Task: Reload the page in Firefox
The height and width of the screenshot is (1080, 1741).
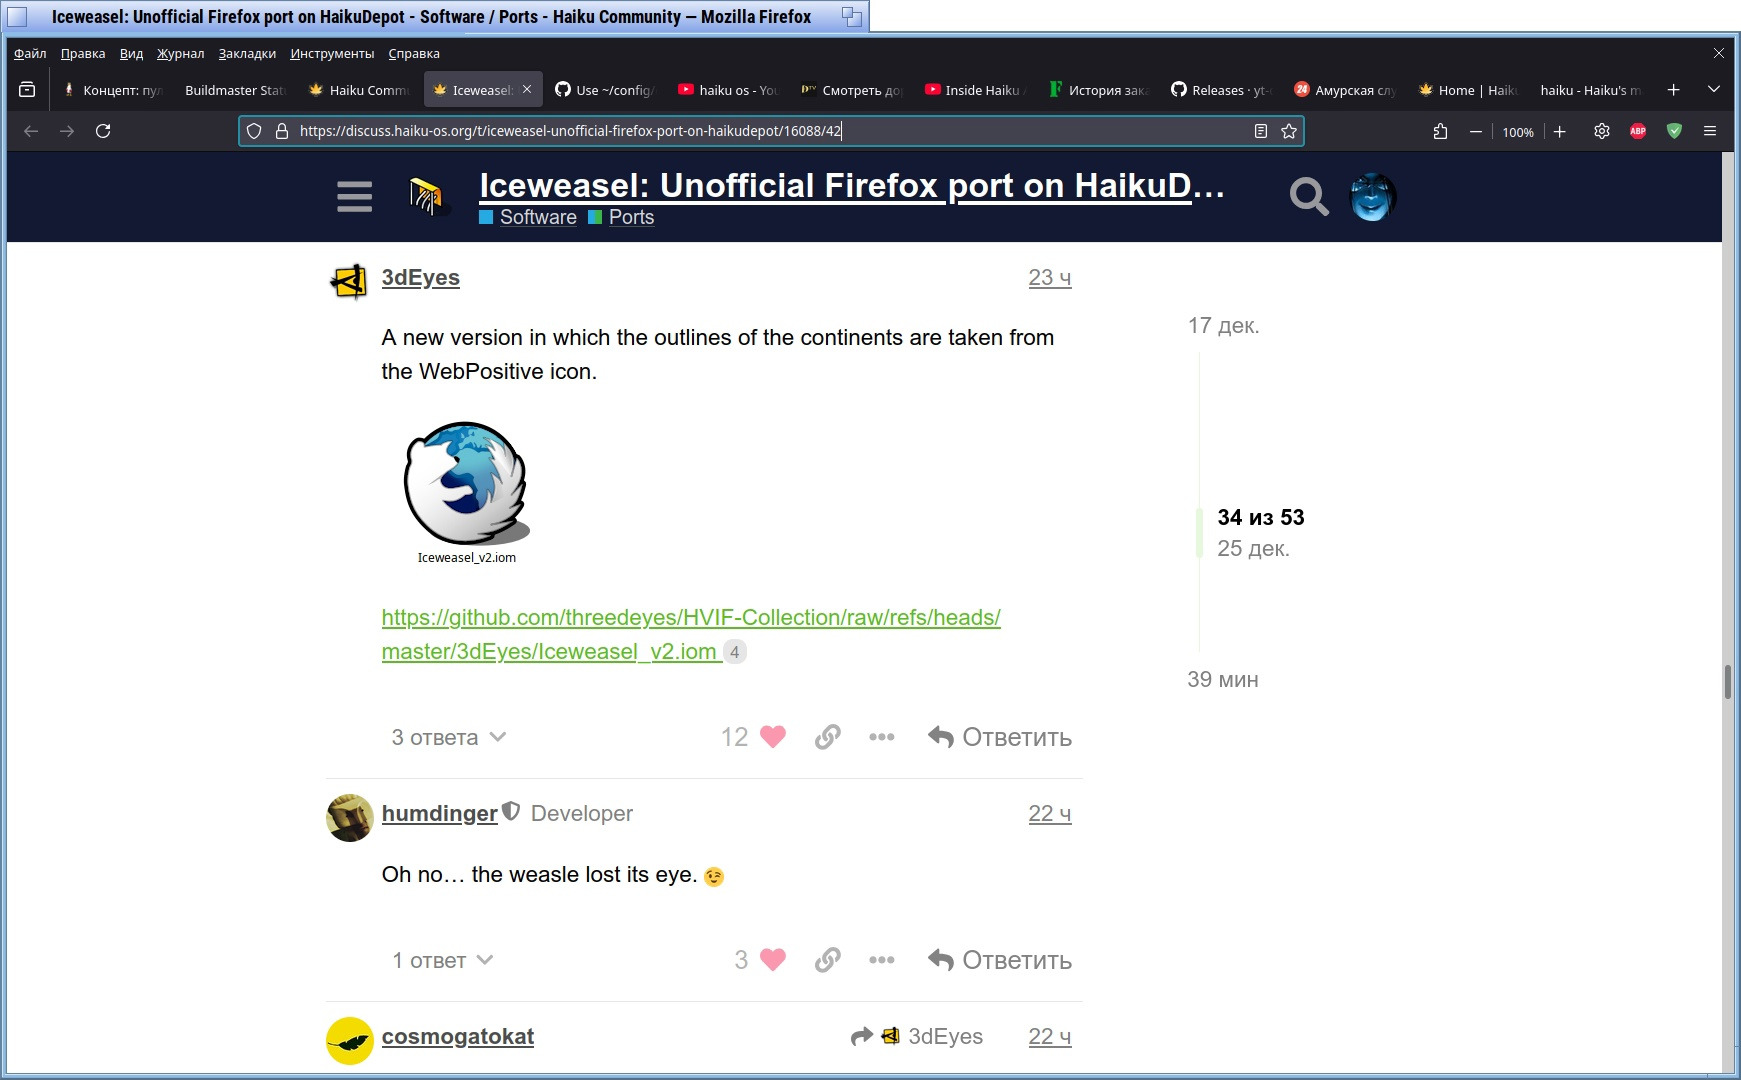Action: (x=103, y=131)
